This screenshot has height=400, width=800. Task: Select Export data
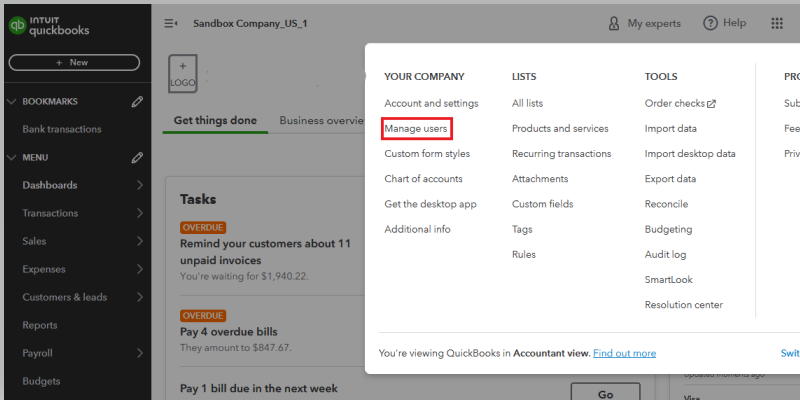670,179
